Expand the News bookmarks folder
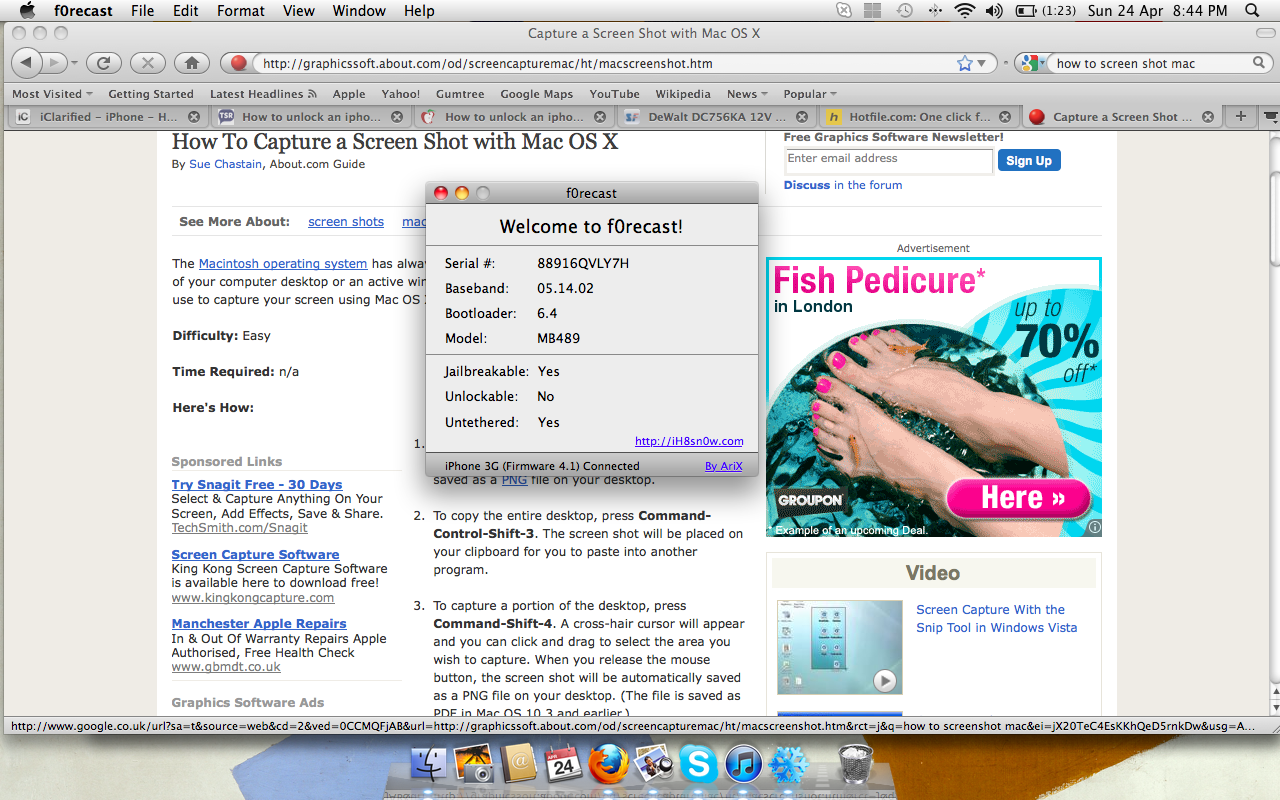This screenshot has height=800, width=1280. 747,94
